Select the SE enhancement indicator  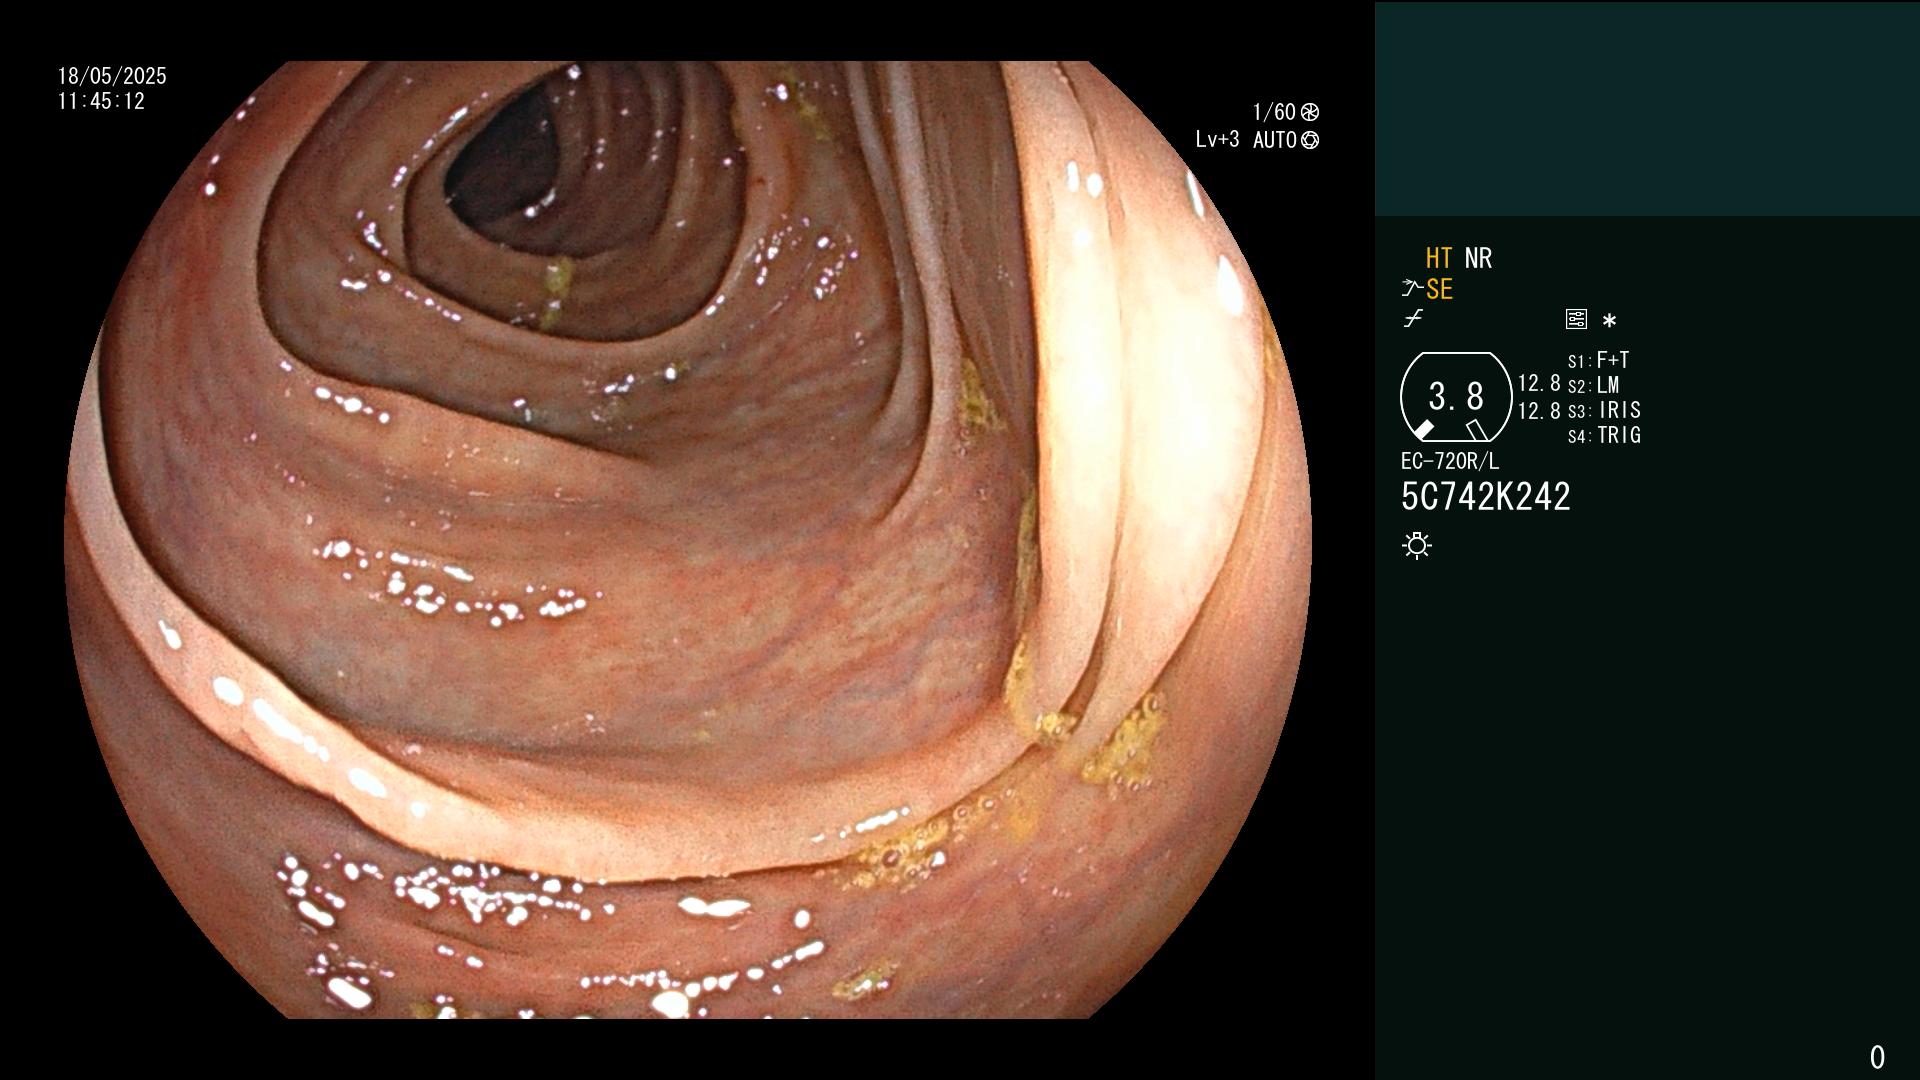click(1439, 289)
